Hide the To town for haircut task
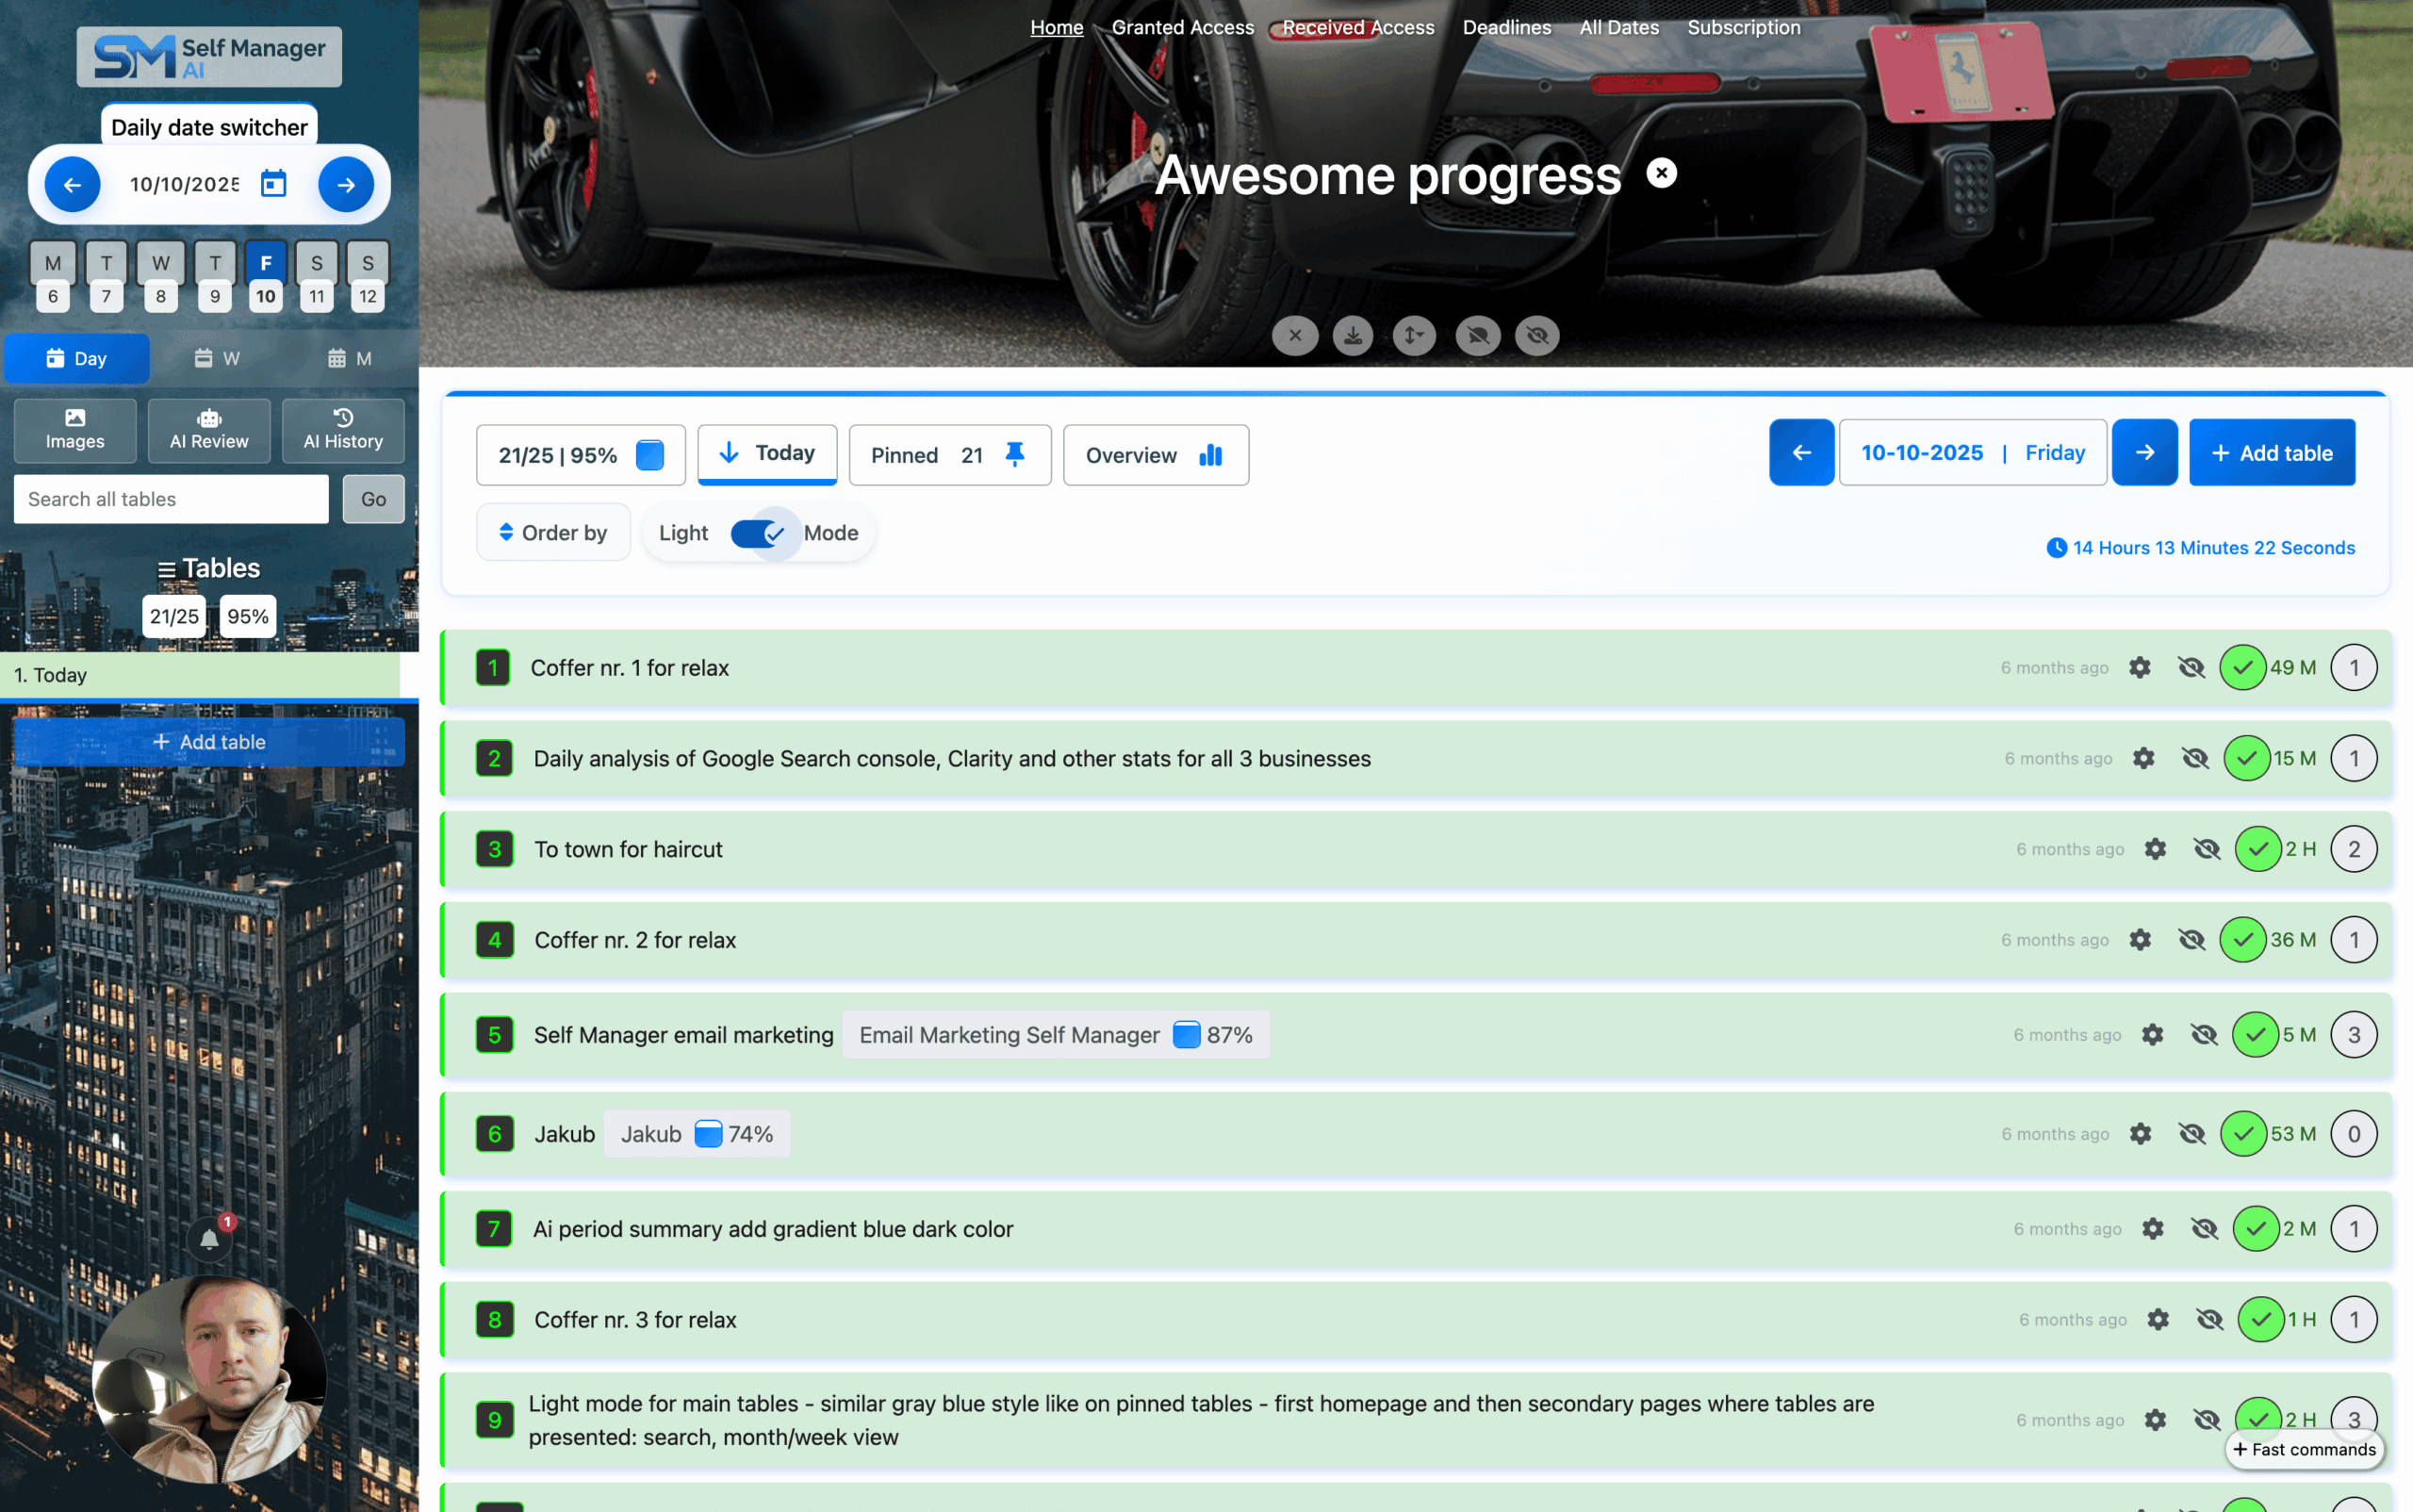Screen dimensions: 2413x1512 [x=2206, y=849]
